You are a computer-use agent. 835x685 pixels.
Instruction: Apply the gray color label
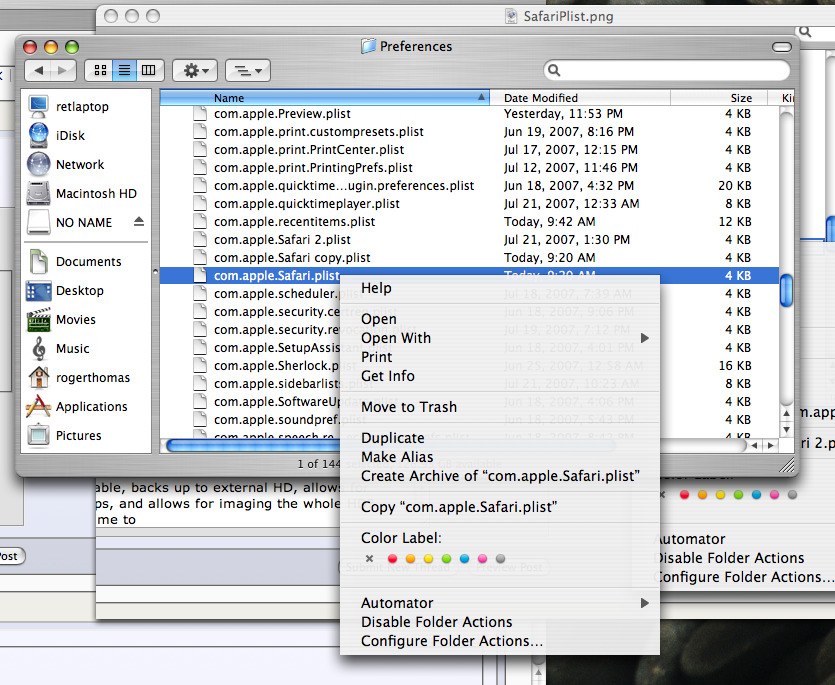point(500,559)
